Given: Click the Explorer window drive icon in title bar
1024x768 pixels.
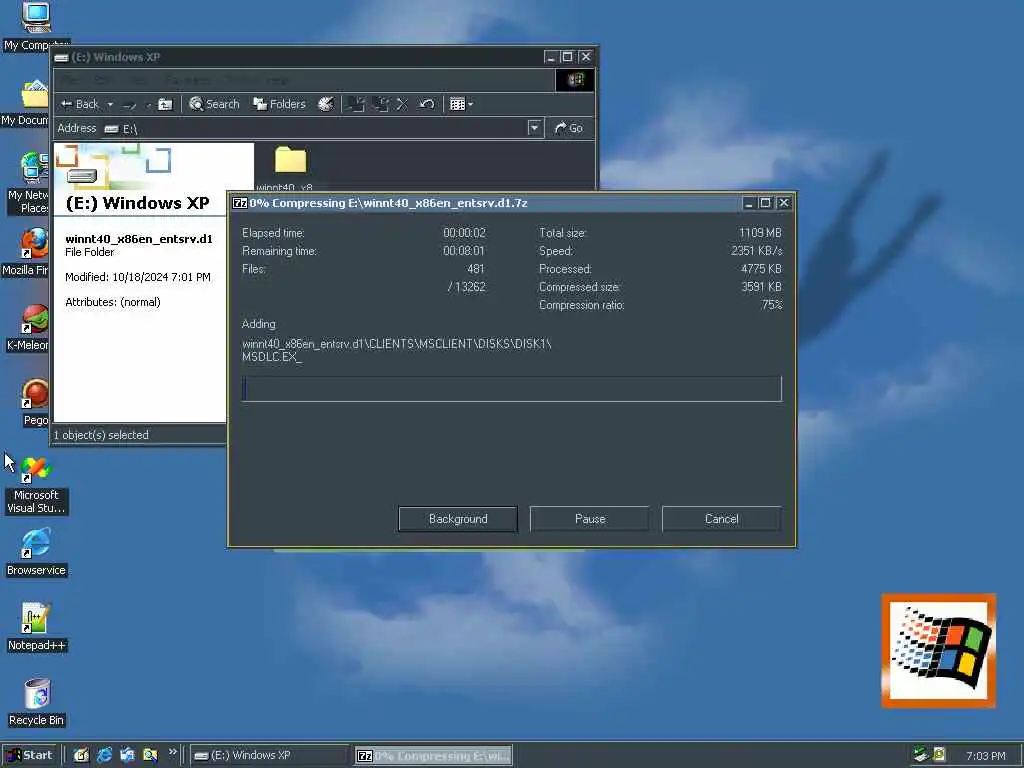Looking at the screenshot, I should (61, 57).
